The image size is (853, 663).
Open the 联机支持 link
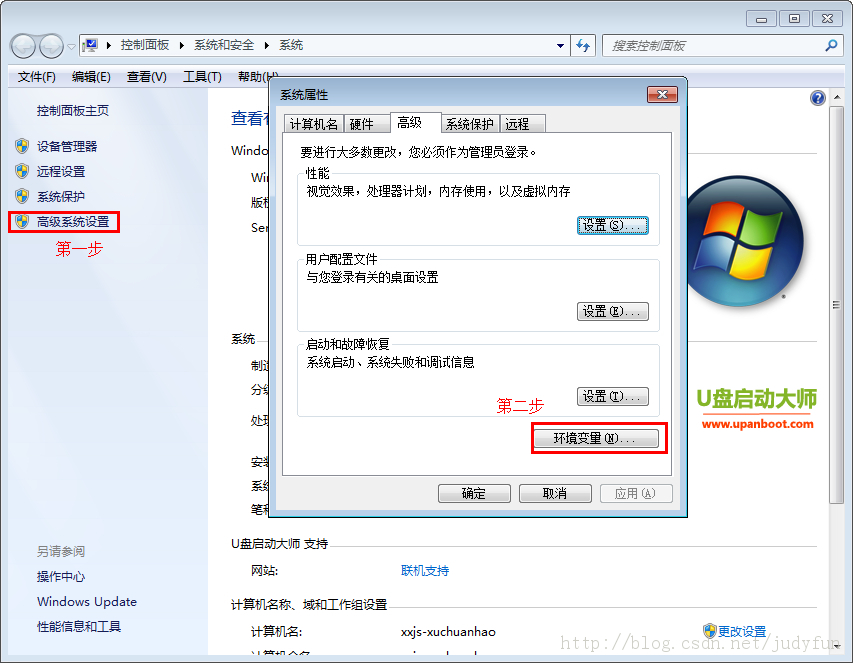point(425,571)
